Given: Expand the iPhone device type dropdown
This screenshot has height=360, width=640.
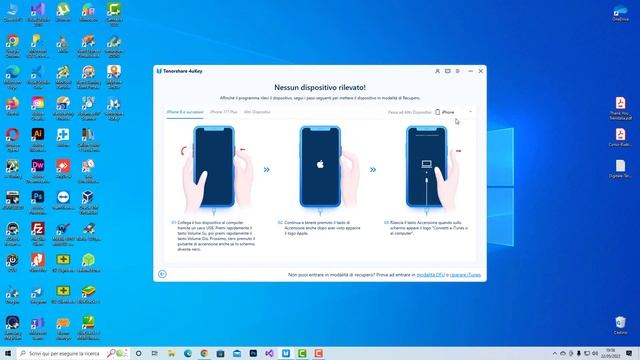Looking at the screenshot, I should pyautogui.click(x=453, y=112).
